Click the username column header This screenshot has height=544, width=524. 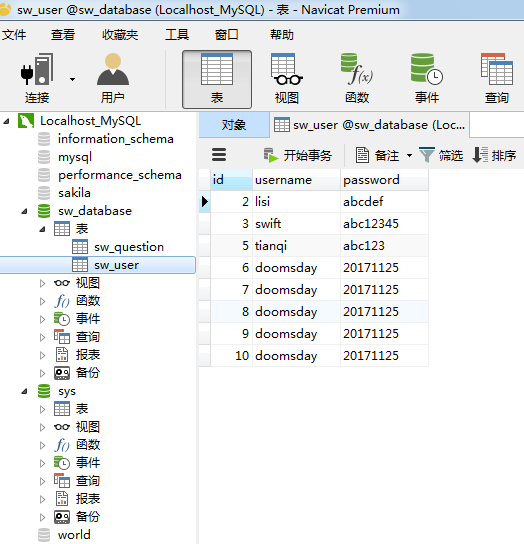pyautogui.click(x=297, y=180)
